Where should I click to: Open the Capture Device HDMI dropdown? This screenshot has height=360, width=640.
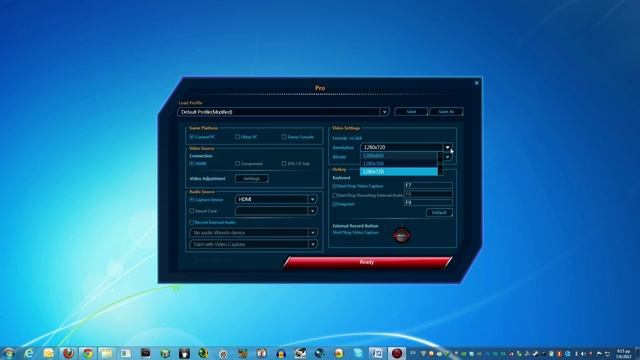pos(312,199)
